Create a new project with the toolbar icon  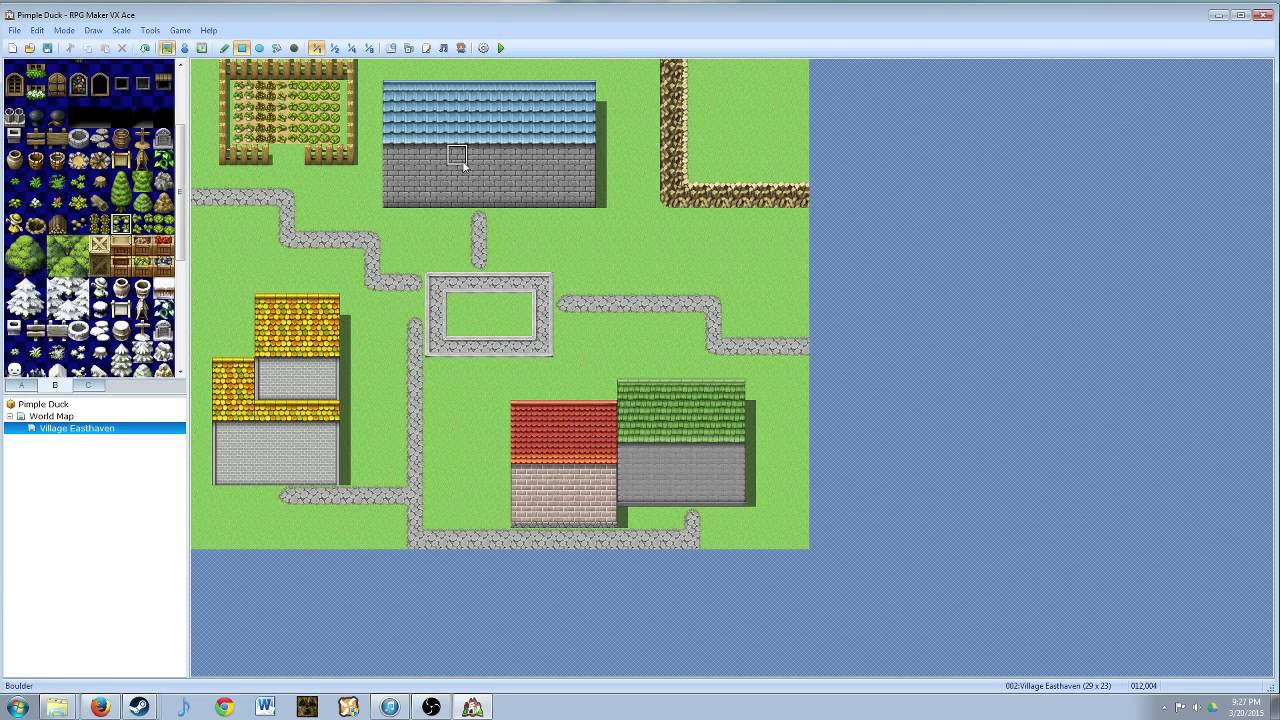click(x=12, y=48)
